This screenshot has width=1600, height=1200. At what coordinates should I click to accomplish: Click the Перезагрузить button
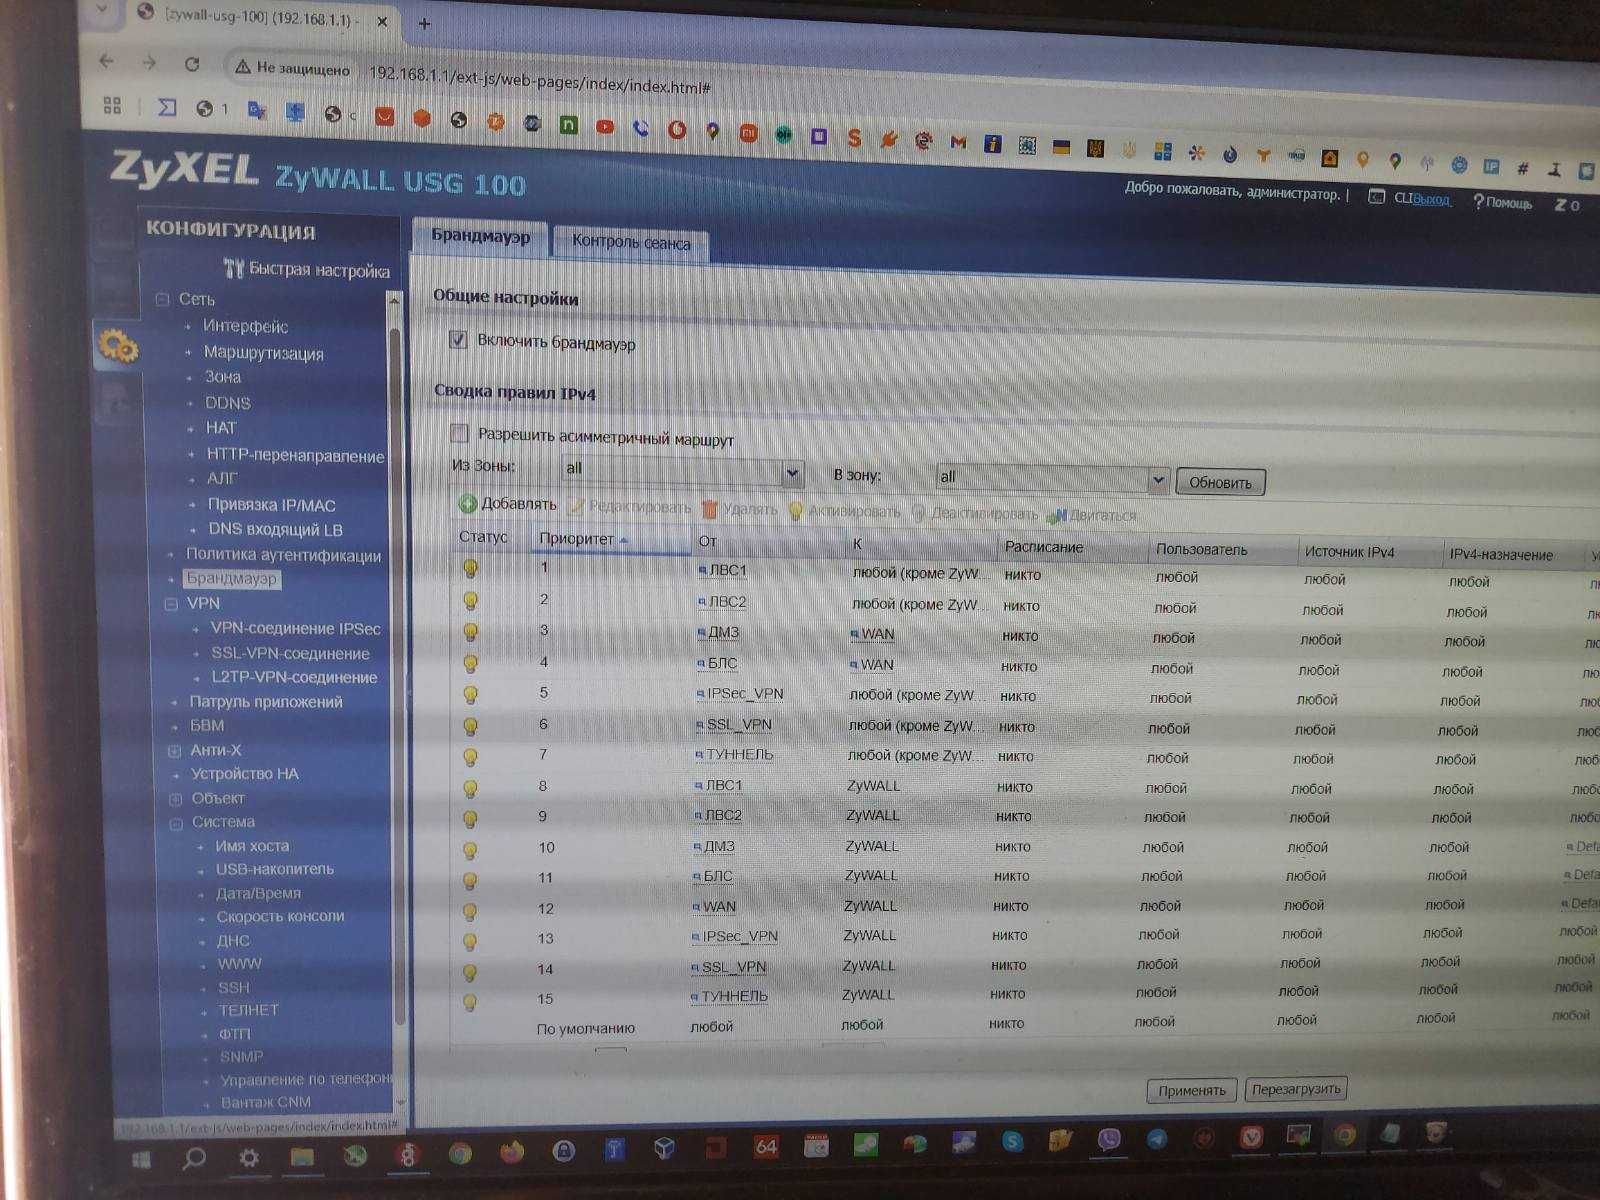pyautogui.click(x=1296, y=1089)
